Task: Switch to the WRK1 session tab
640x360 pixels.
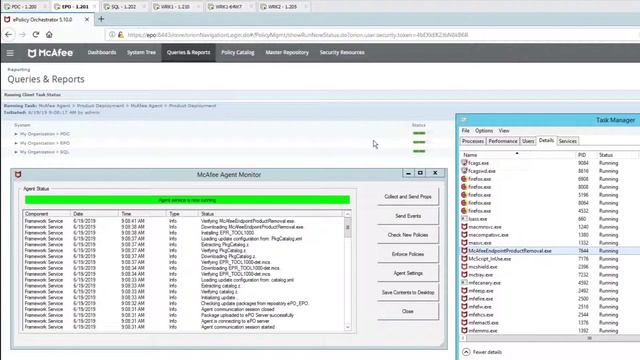Action: pyautogui.click(x=176, y=7)
